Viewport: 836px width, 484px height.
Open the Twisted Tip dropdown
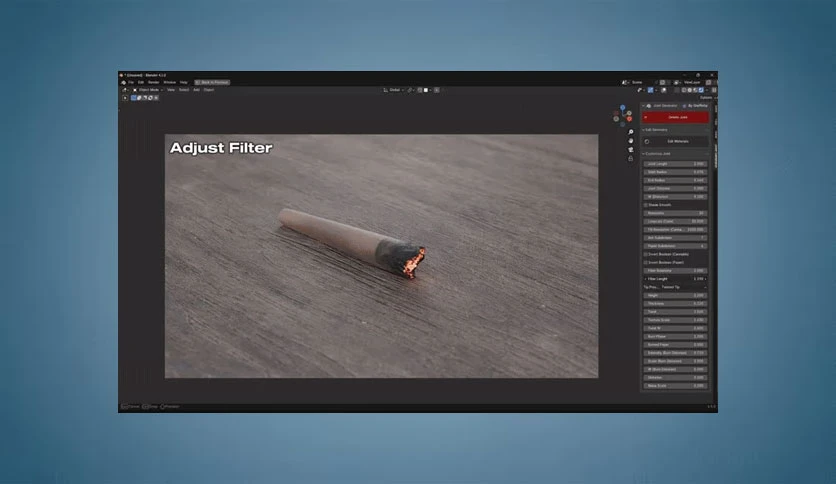[x=684, y=287]
